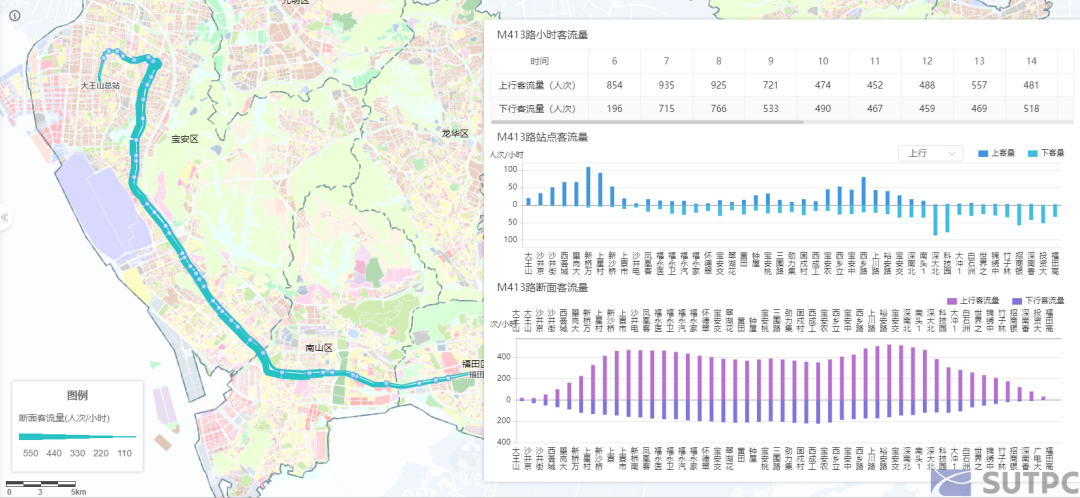
Task: Click the table cell showing 533
Action: click(771, 108)
